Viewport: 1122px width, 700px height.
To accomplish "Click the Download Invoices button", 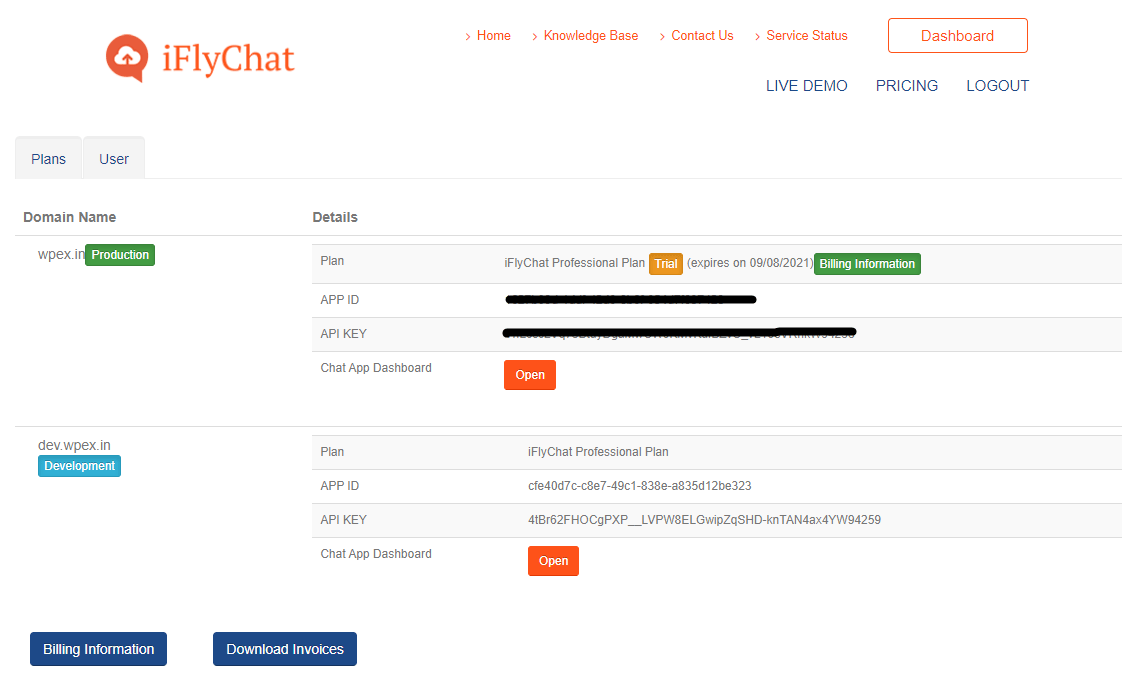I will tap(284, 649).
